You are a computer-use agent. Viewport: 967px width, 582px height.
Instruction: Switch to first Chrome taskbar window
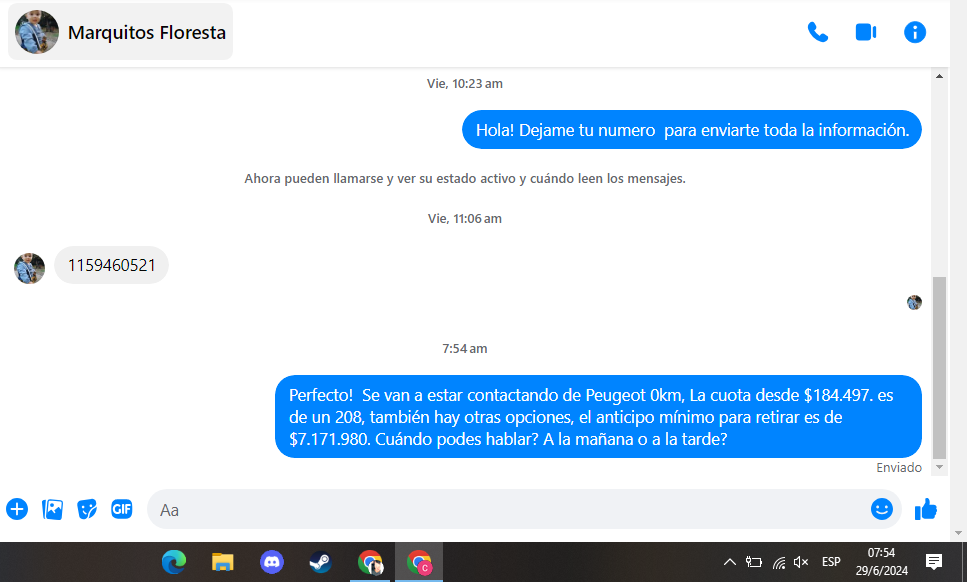click(369, 562)
